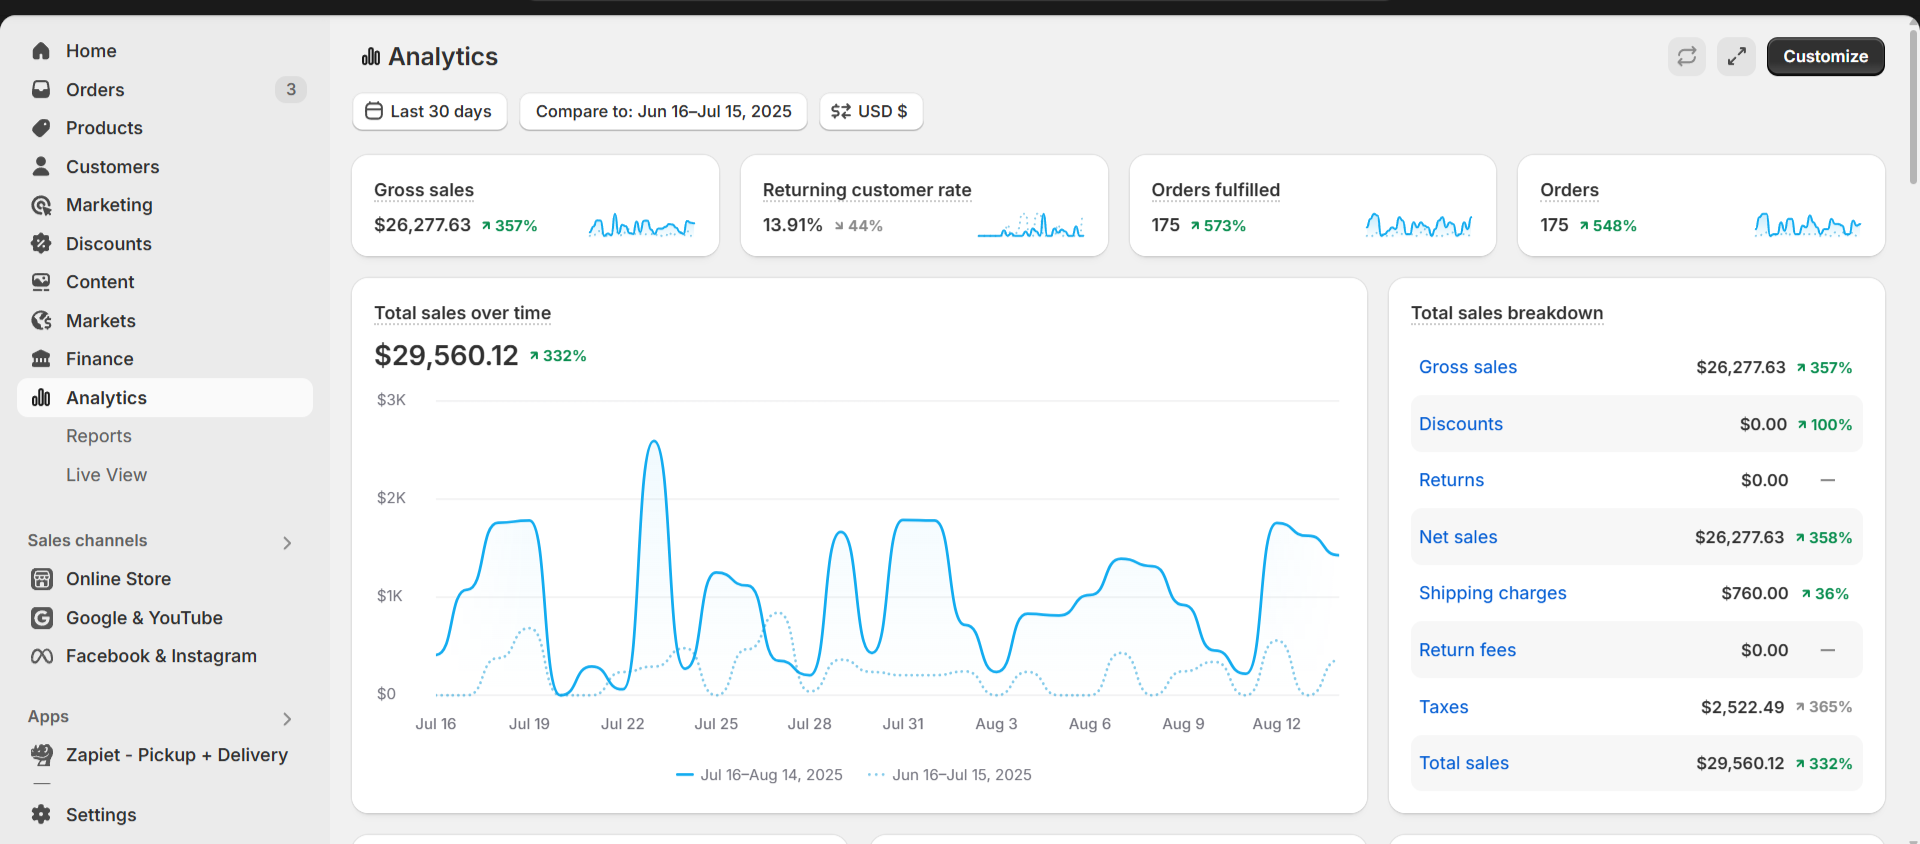Open the Orders fulfilled metric card
The width and height of the screenshot is (1920, 844).
pos(1313,205)
